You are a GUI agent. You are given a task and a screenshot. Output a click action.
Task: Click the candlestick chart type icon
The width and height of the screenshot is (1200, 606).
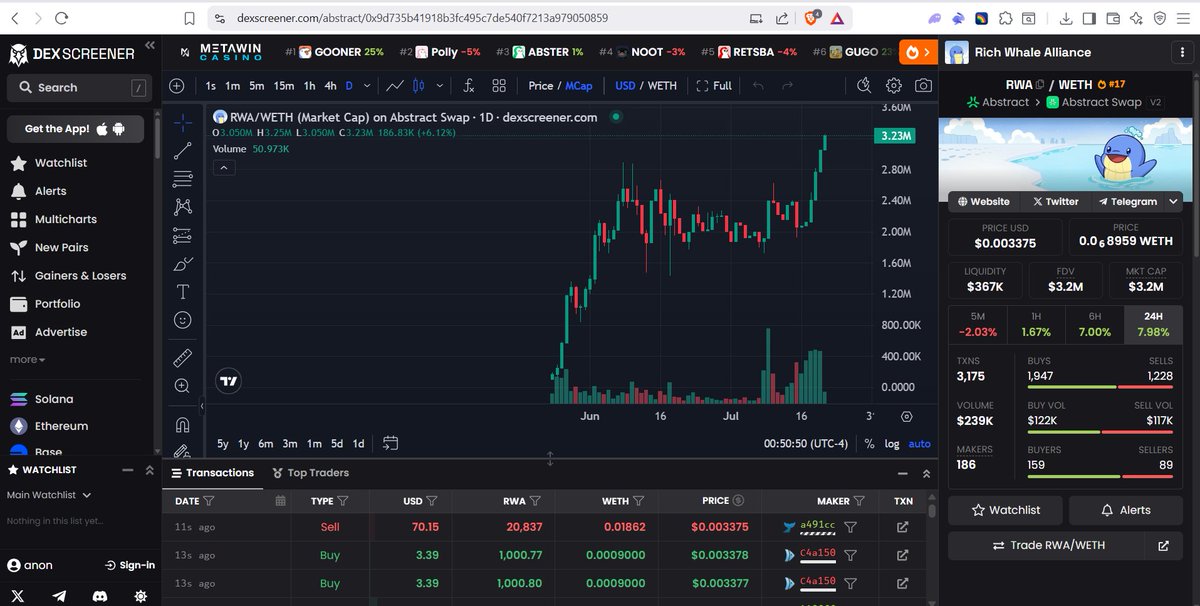tap(420, 86)
